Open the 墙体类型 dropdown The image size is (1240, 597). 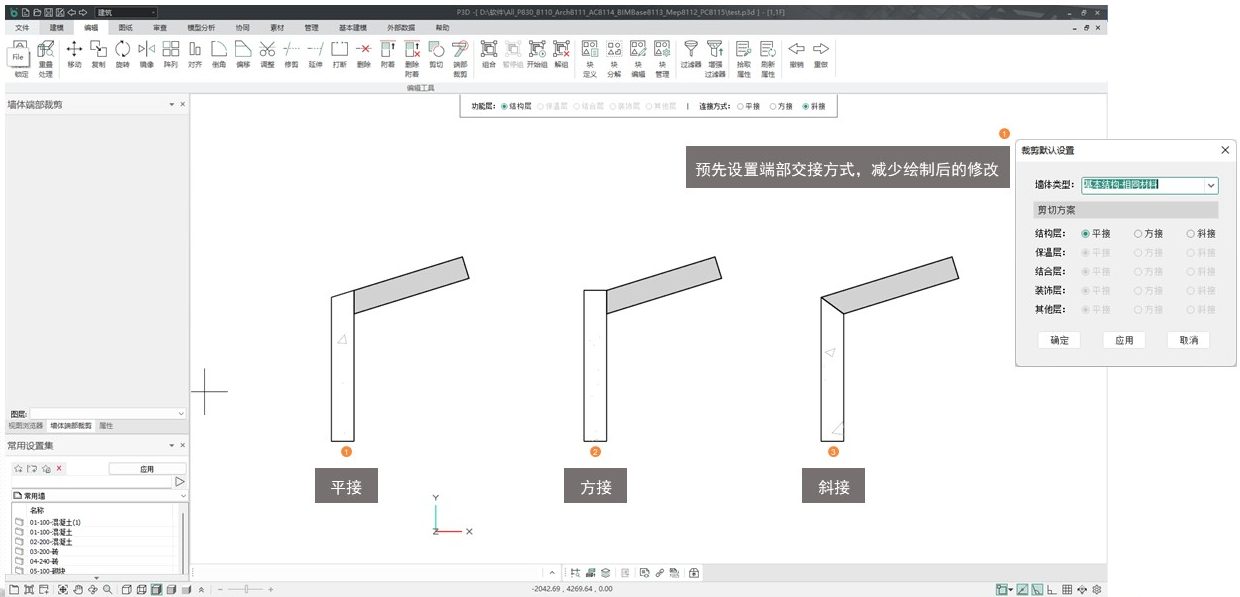click(1211, 185)
